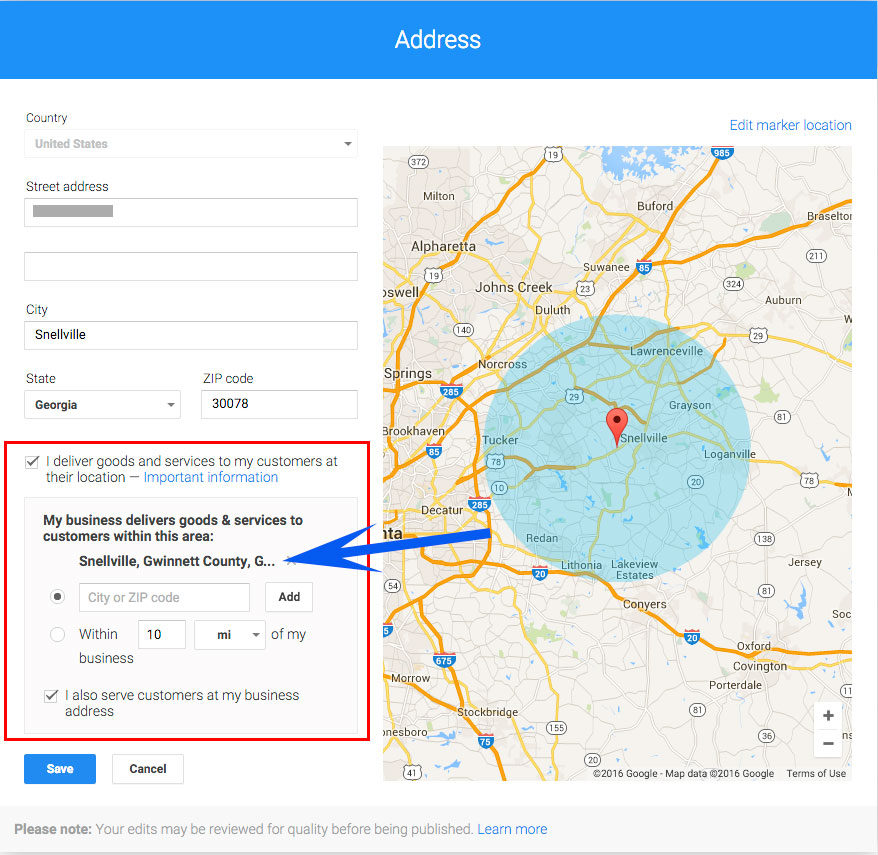This screenshot has height=855, width=878.
Task: Toggle the serve customers at business address checkbox
Action: pos(50,695)
